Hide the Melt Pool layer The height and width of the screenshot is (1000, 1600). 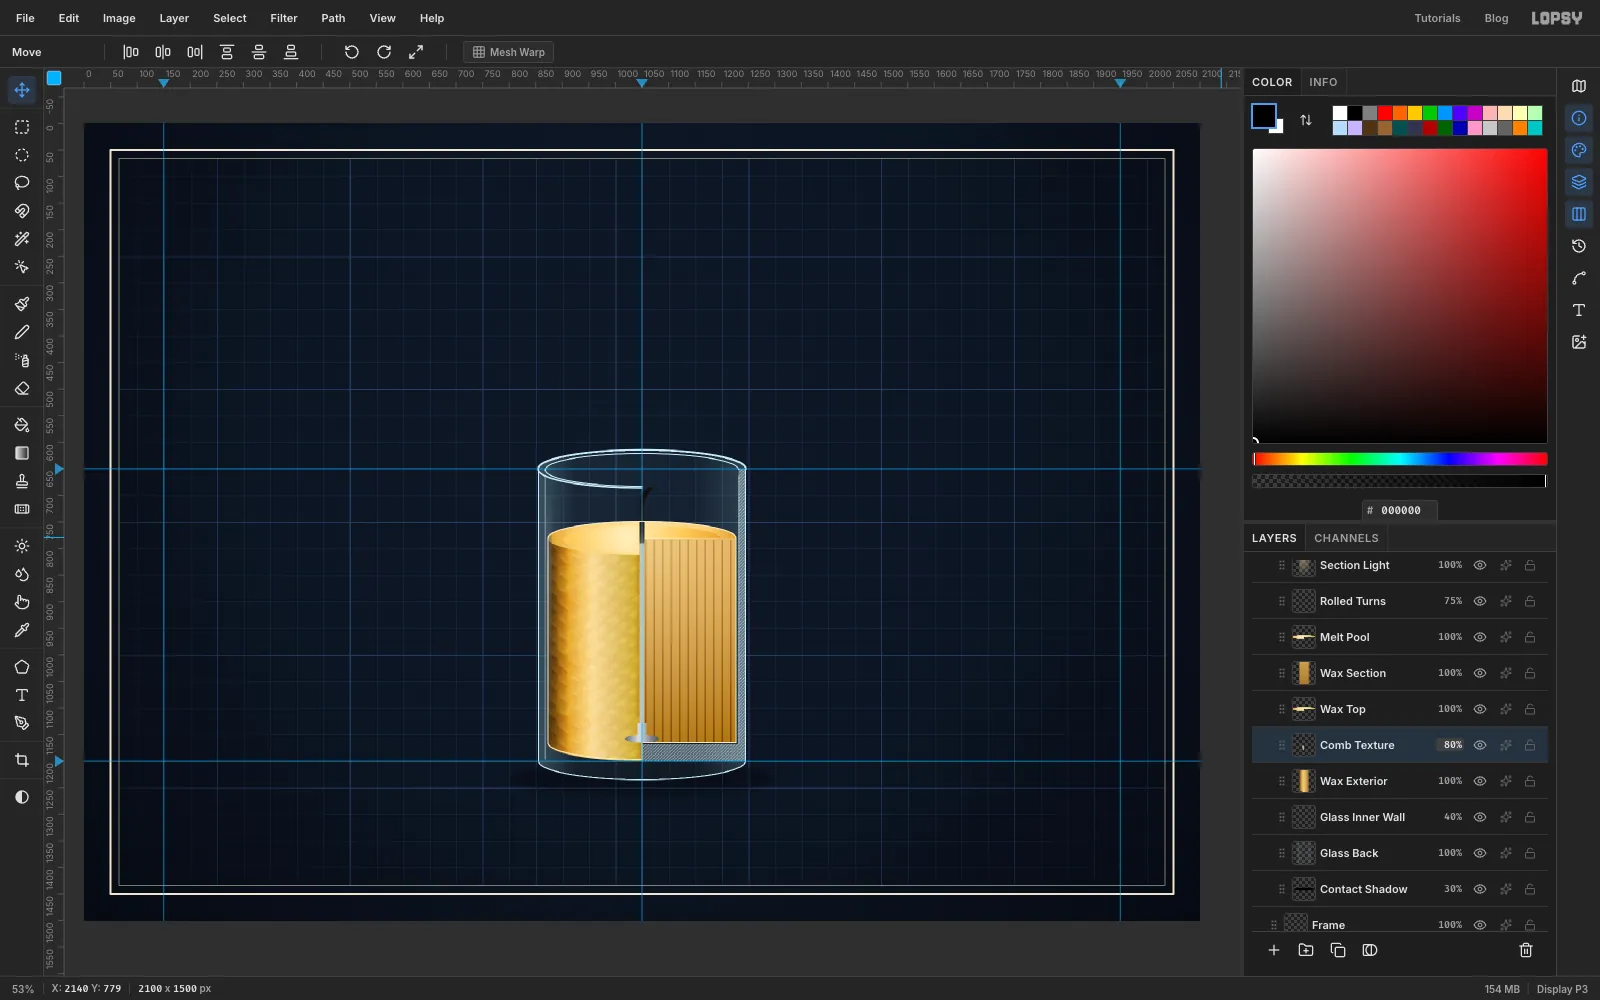(x=1480, y=637)
